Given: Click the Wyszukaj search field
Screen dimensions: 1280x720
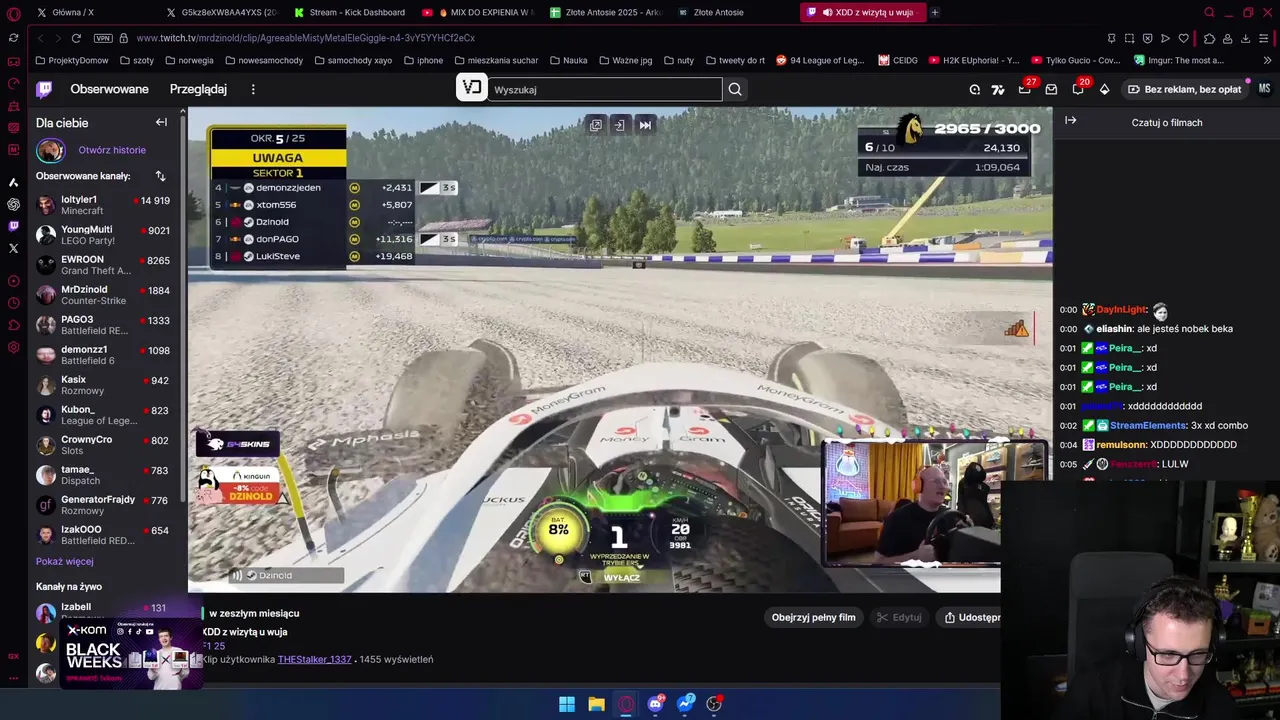Looking at the screenshot, I should 605,89.
